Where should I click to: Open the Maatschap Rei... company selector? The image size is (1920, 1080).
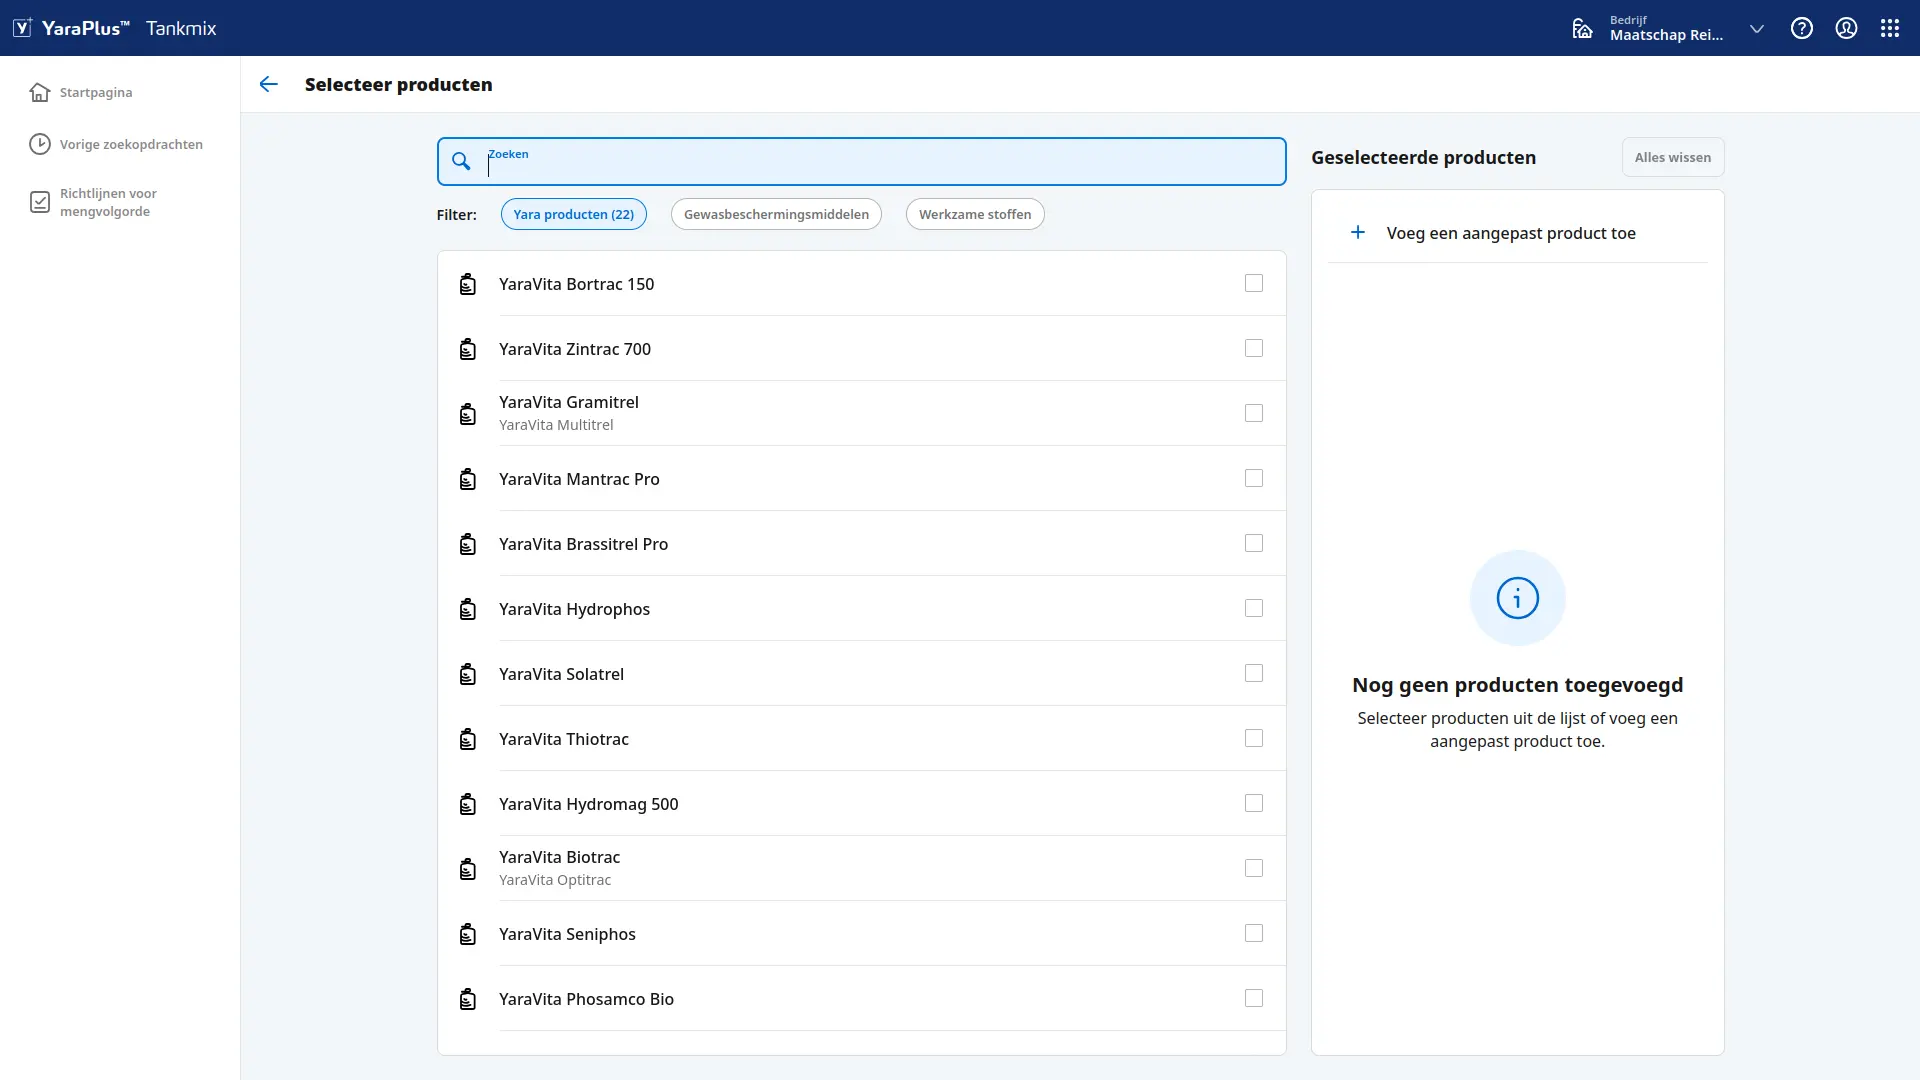1666,28
